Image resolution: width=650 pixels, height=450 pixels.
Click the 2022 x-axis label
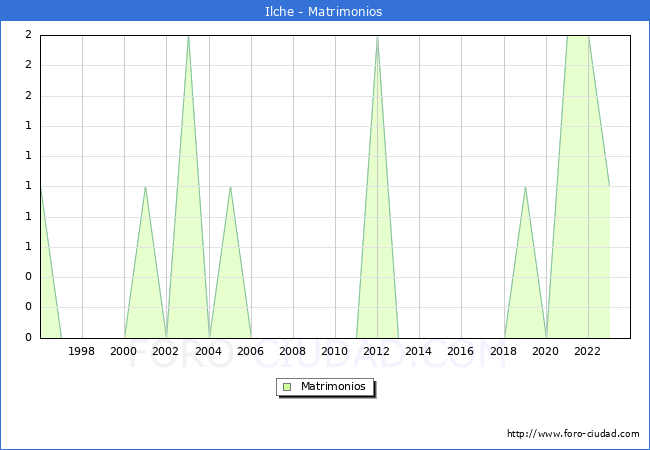point(588,351)
